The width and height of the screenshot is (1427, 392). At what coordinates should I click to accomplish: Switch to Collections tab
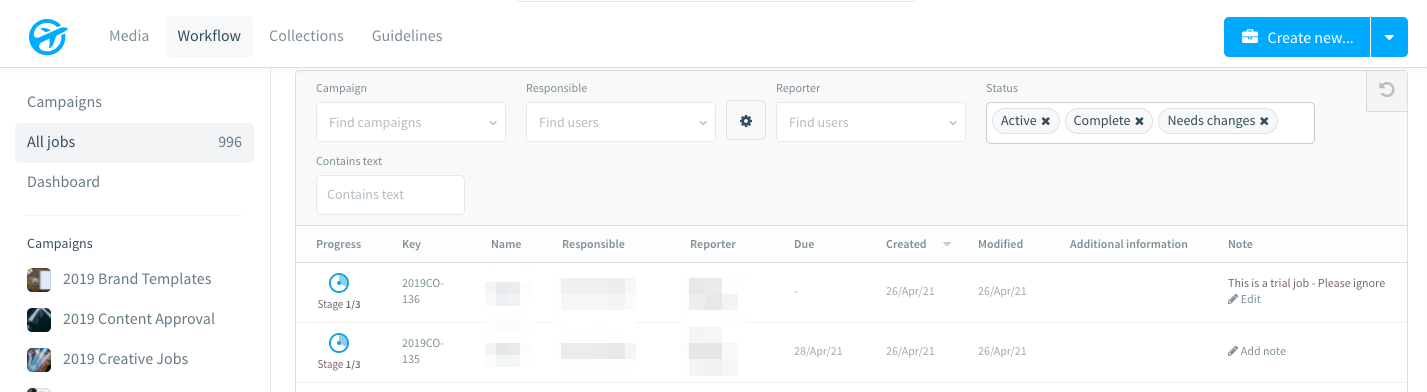point(306,36)
